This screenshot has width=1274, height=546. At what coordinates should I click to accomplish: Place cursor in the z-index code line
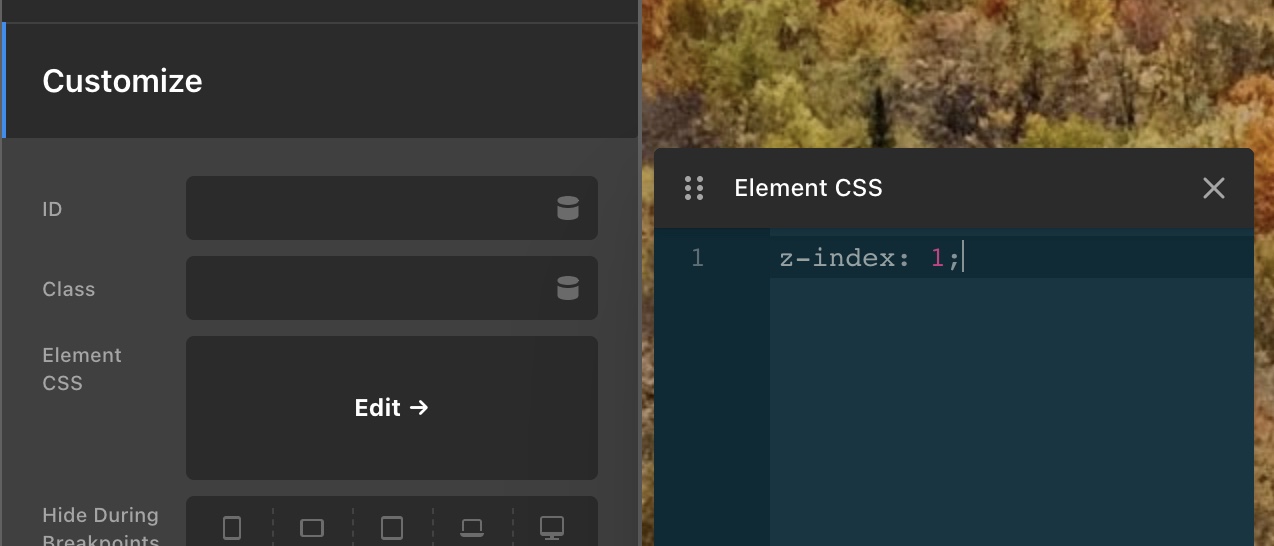(868, 258)
